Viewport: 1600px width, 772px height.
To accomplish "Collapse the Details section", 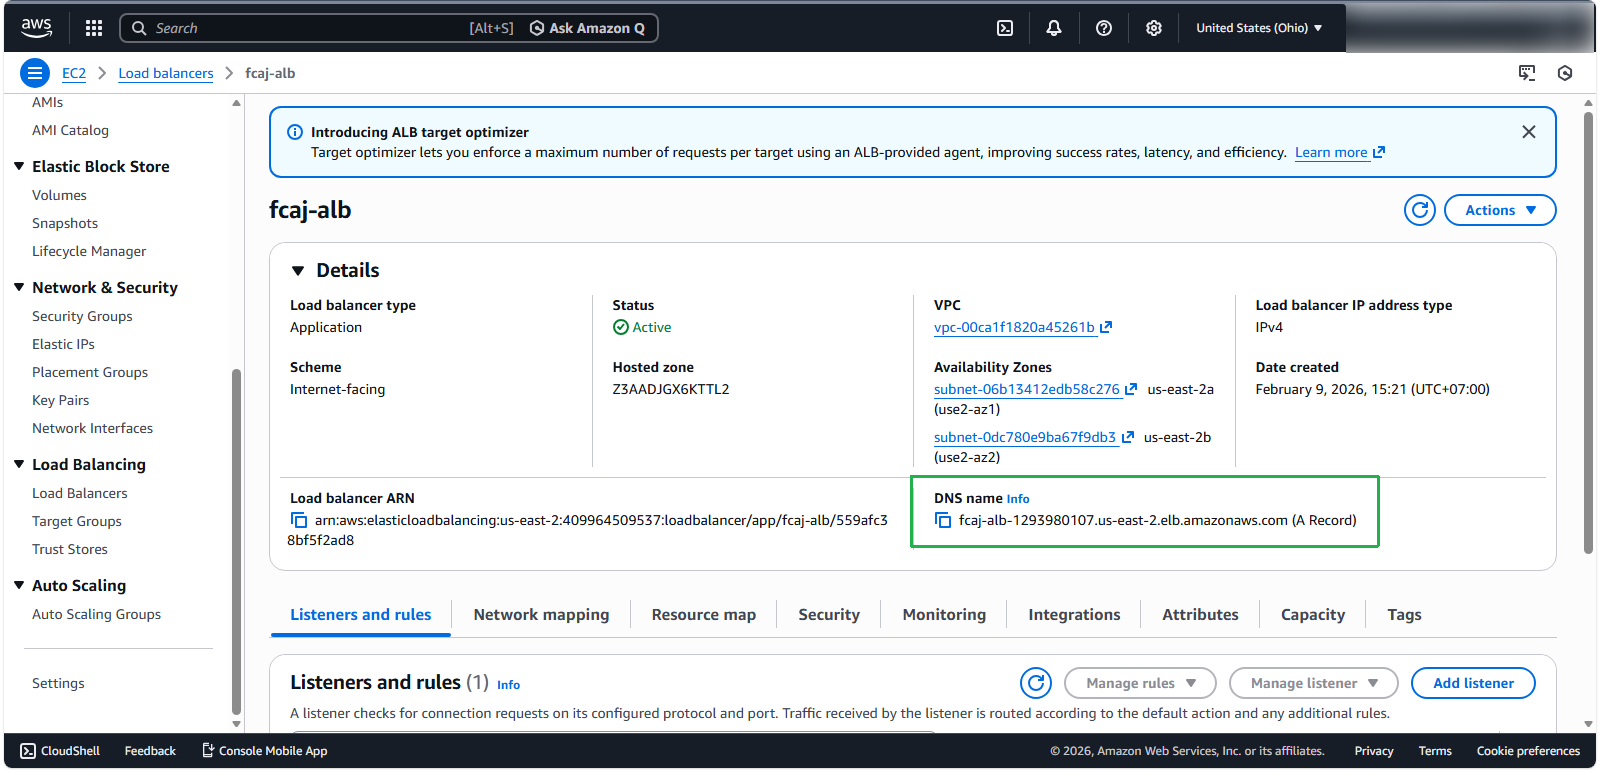I will coord(297,271).
